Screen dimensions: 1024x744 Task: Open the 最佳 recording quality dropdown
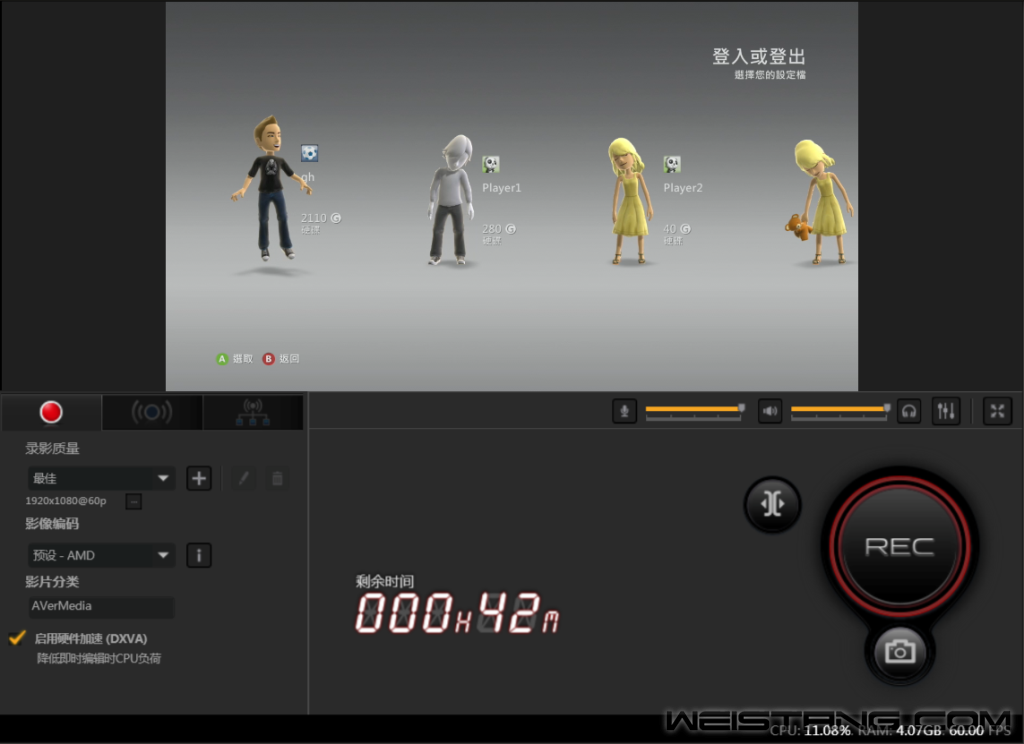(101, 478)
